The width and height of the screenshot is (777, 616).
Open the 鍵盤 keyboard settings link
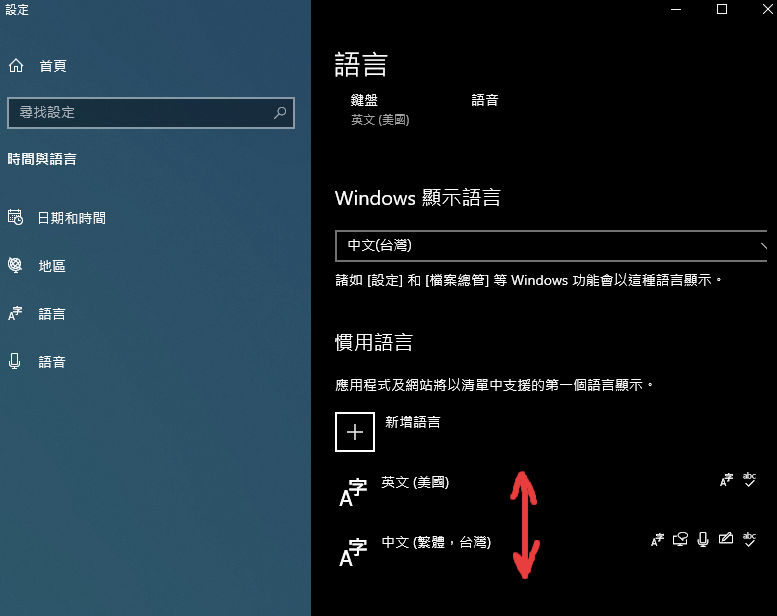click(365, 100)
